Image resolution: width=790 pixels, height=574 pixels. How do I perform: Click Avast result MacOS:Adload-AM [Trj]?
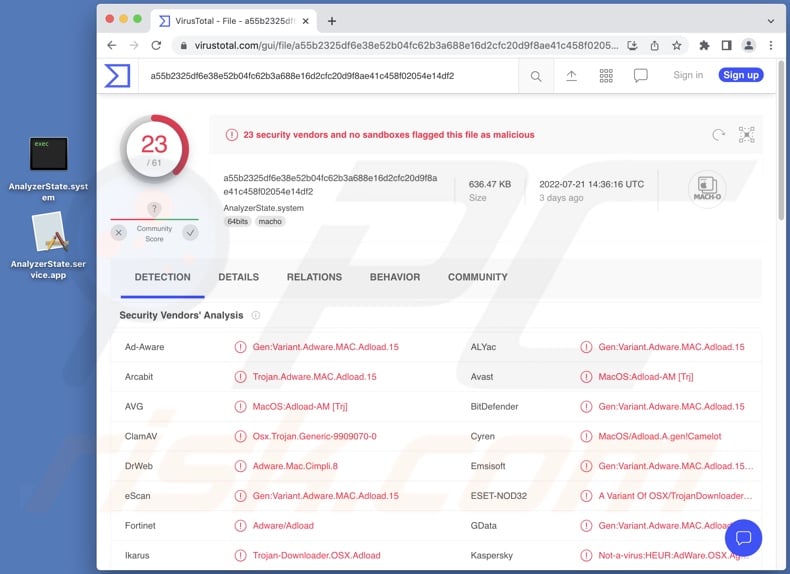(645, 377)
